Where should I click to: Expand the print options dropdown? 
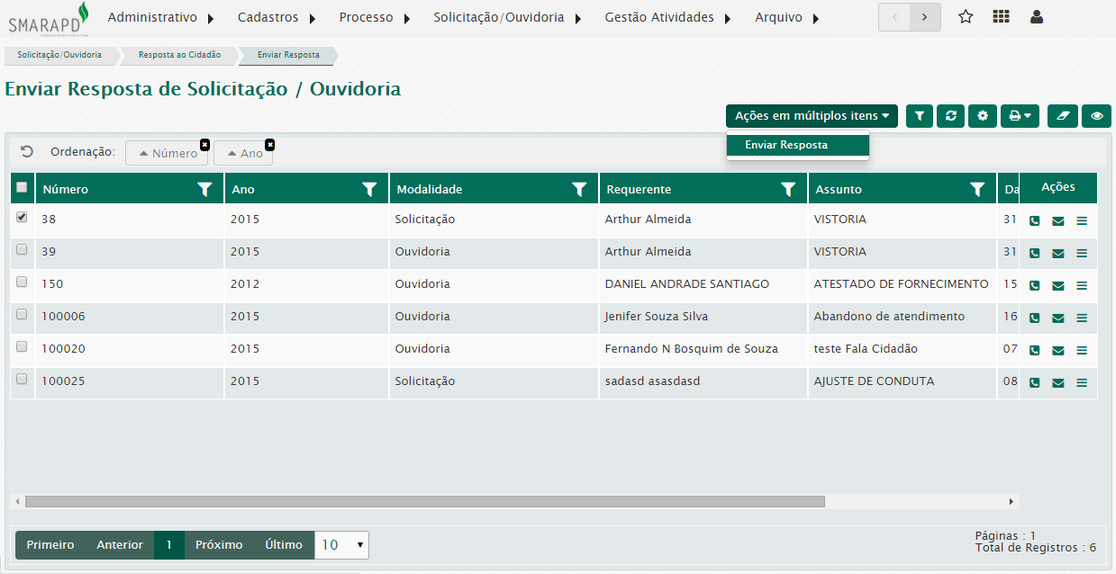coord(1019,116)
